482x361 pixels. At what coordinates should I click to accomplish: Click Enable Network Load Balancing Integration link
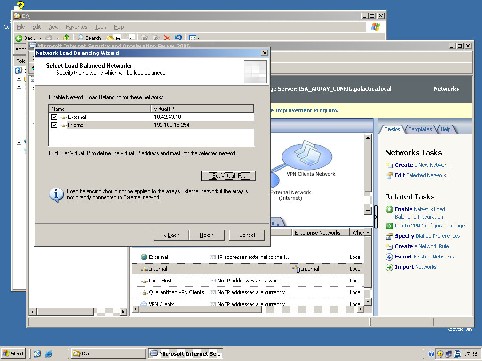click(x=420, y=213)
